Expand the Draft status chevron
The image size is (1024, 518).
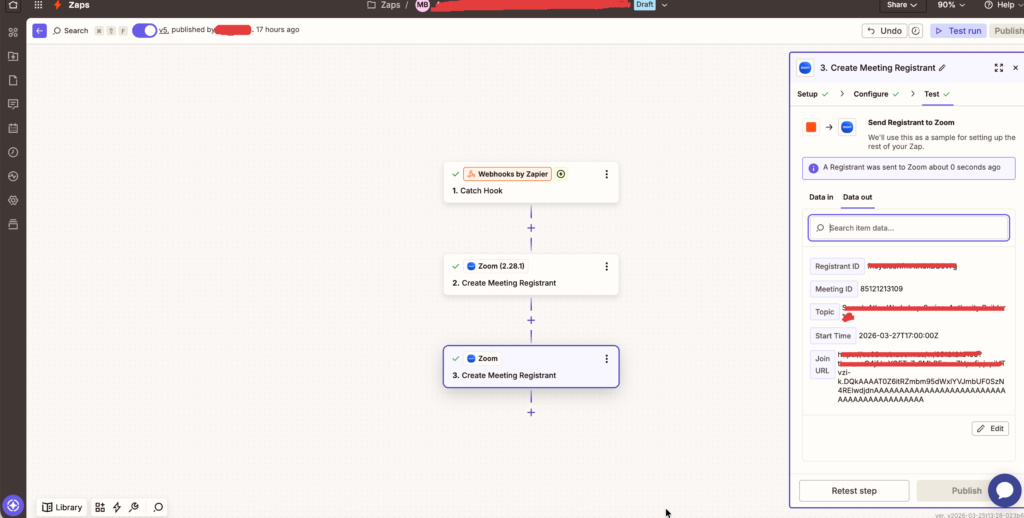(x=665, y=5)
